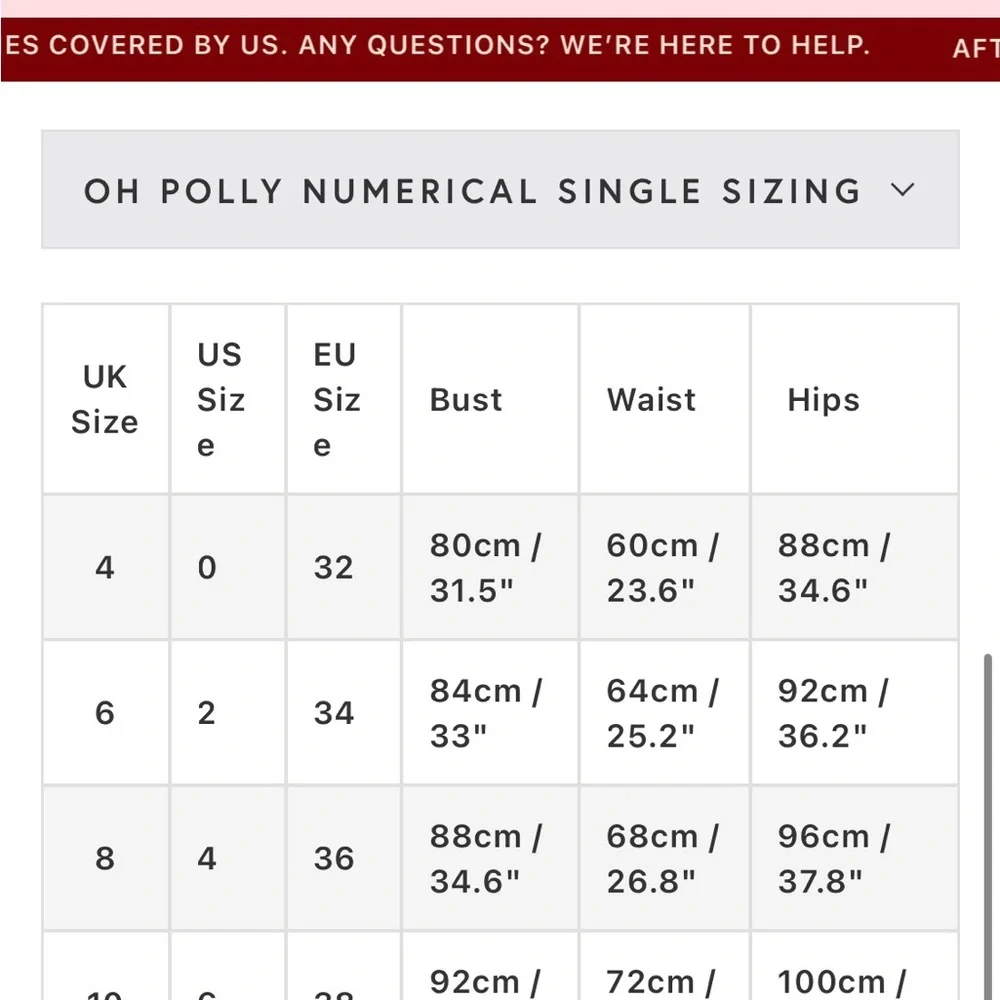Image resolution: width=1000 pixels, height=1000 pixels.
Task: Select the Bust column header
Action: click(x=466, y=399)
